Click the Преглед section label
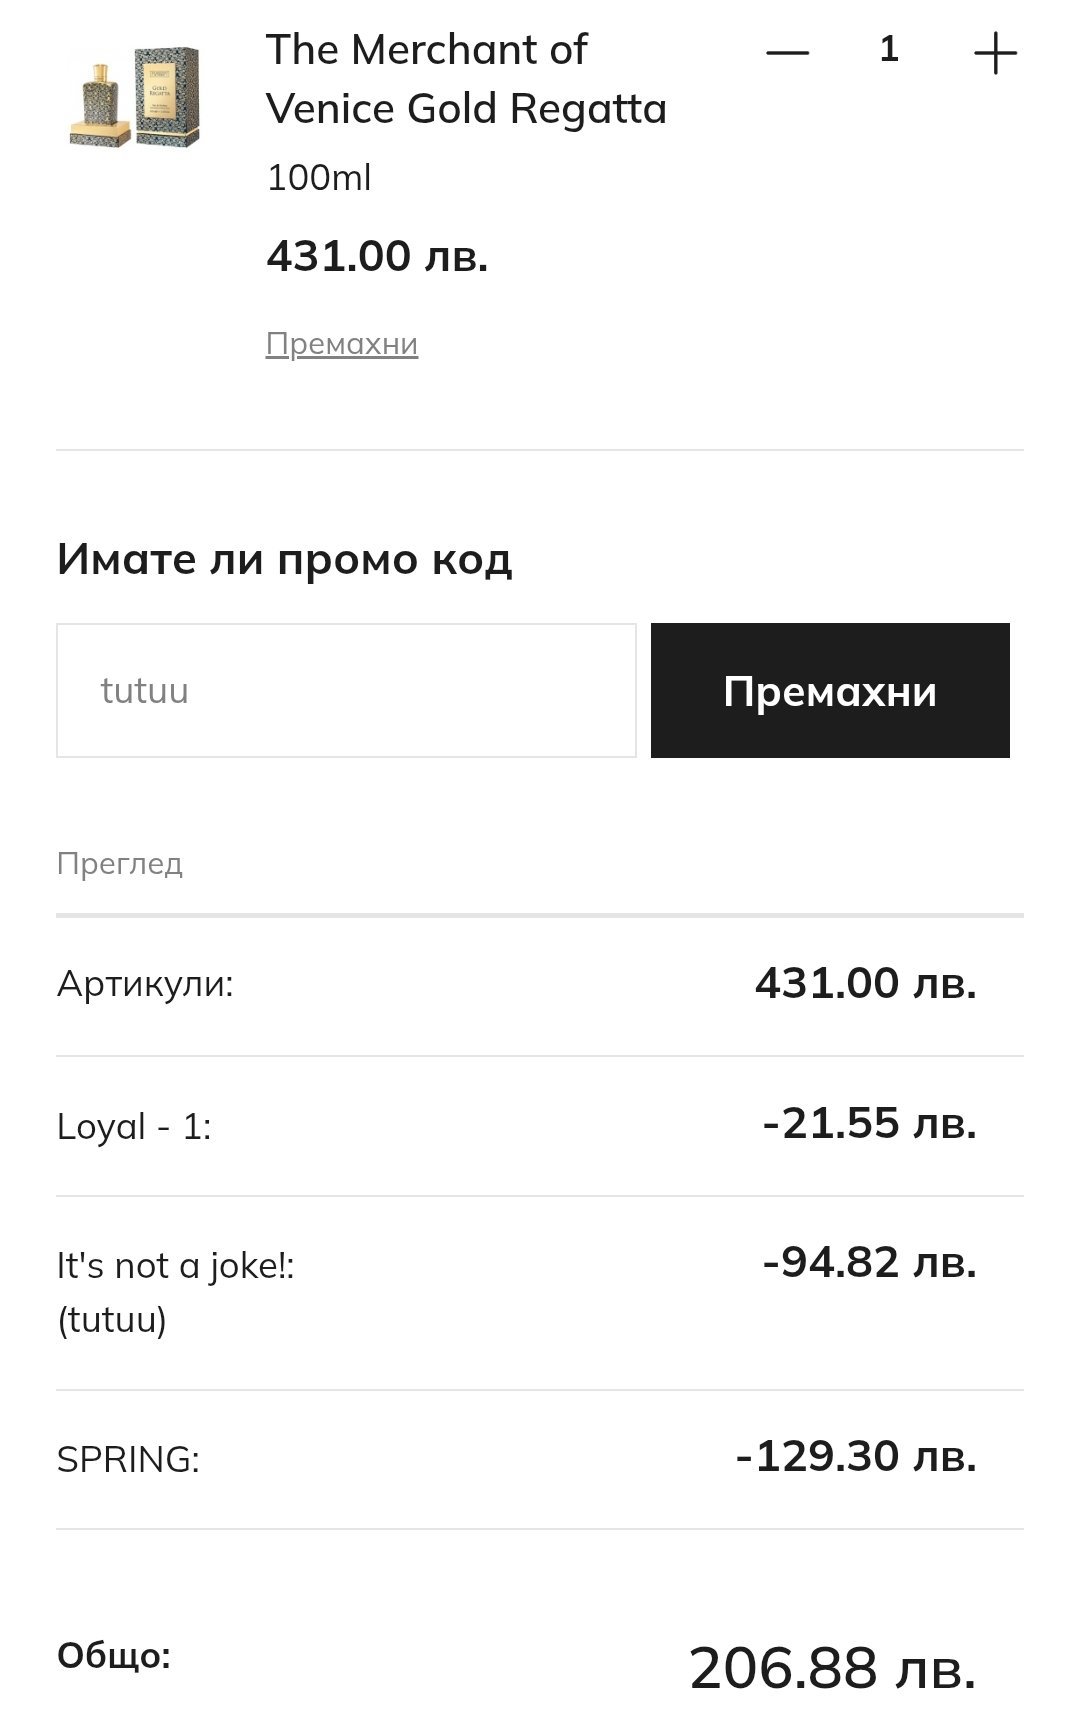The width and height of the screenshot is (1080, 1722). click(x=120, y=863)
